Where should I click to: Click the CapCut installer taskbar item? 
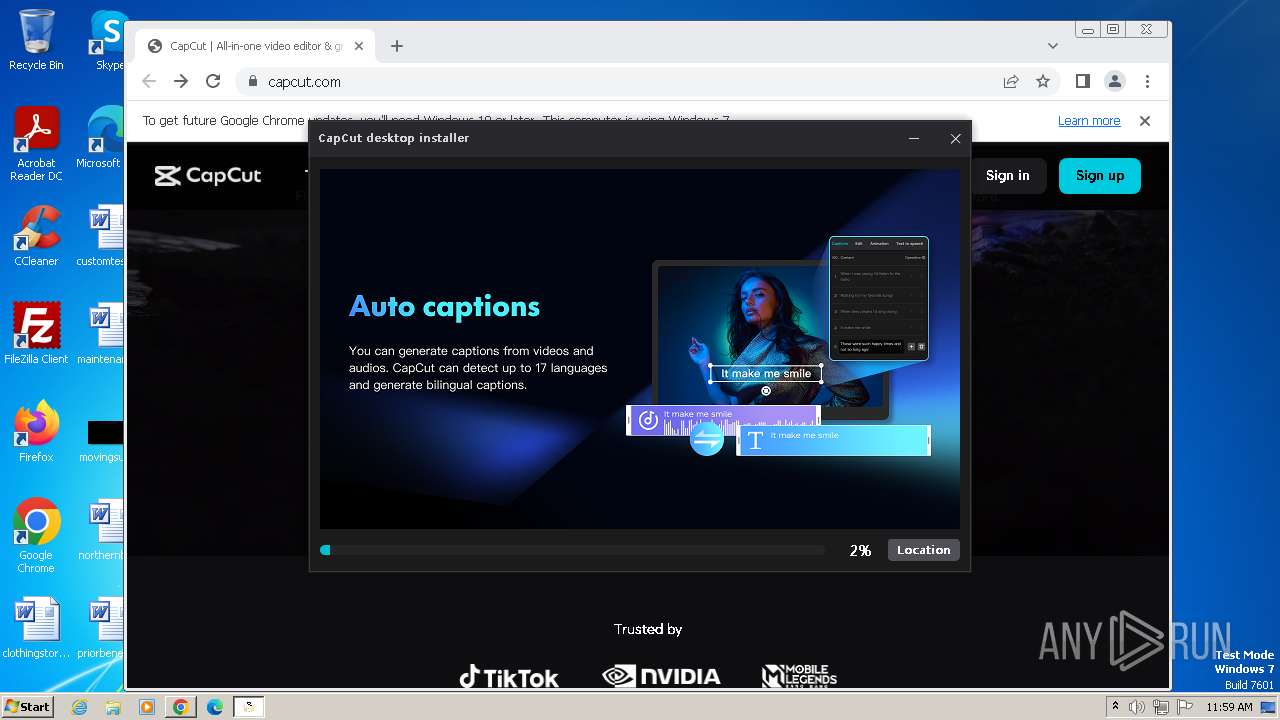(x=249, y=707)
